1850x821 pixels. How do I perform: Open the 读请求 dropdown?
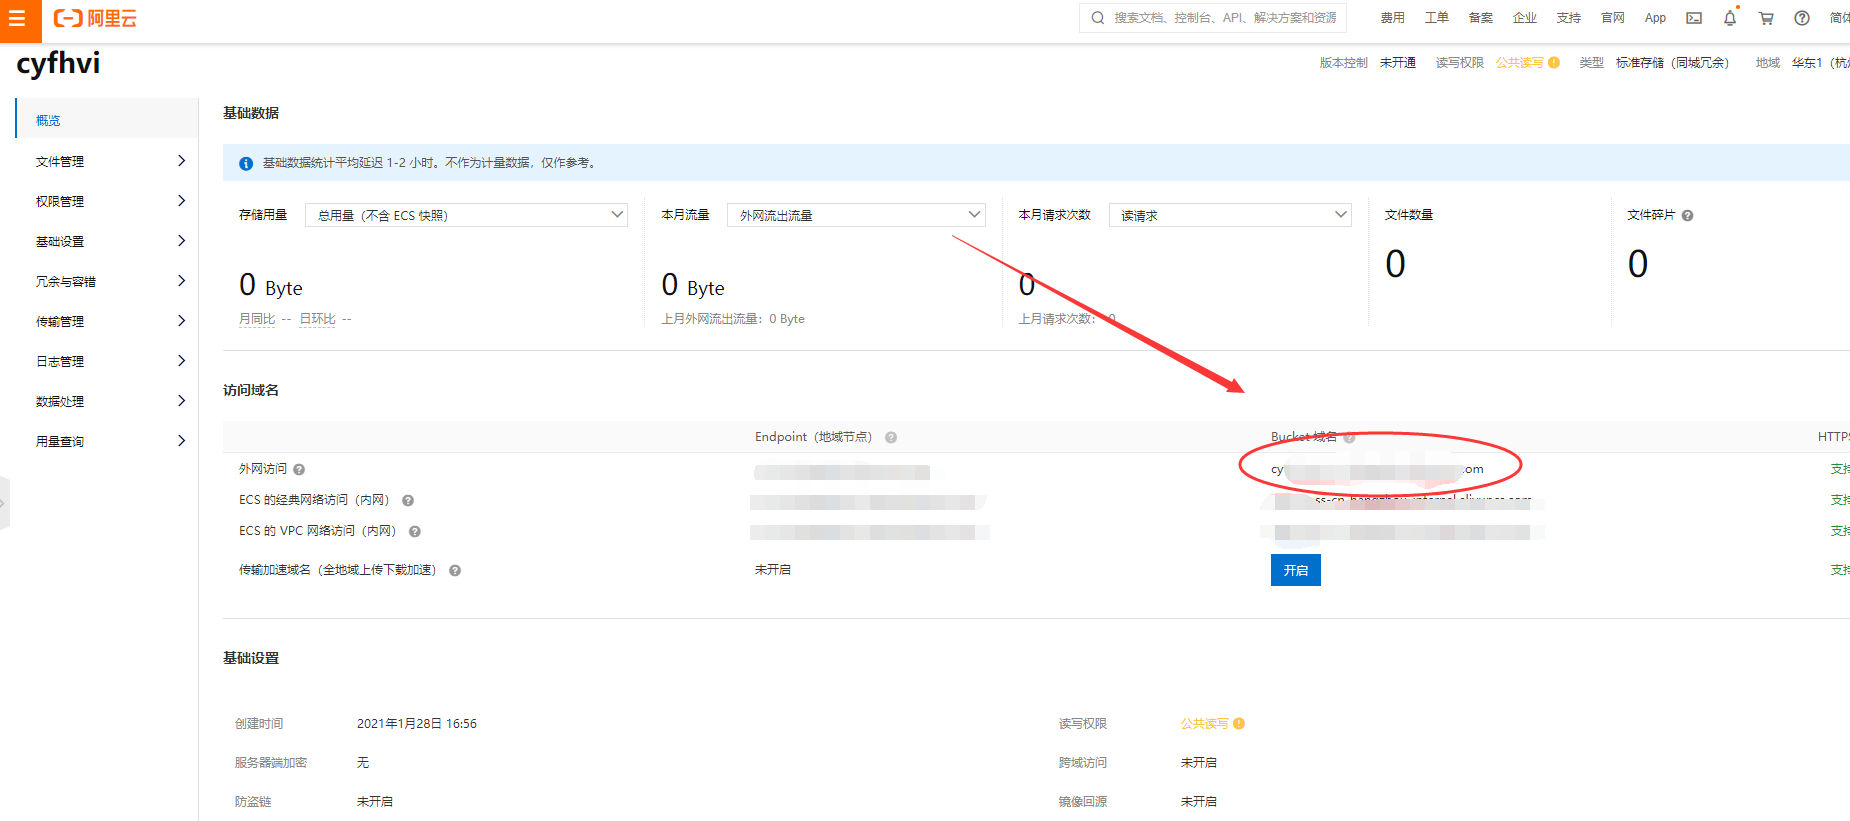pyautogui.click(x=1230, y=215)
